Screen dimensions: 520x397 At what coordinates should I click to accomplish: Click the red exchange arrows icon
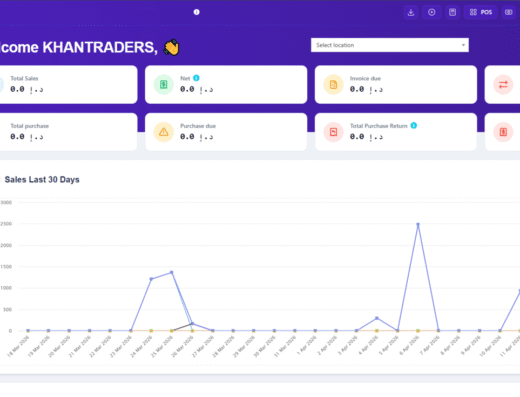pos(503,84)
